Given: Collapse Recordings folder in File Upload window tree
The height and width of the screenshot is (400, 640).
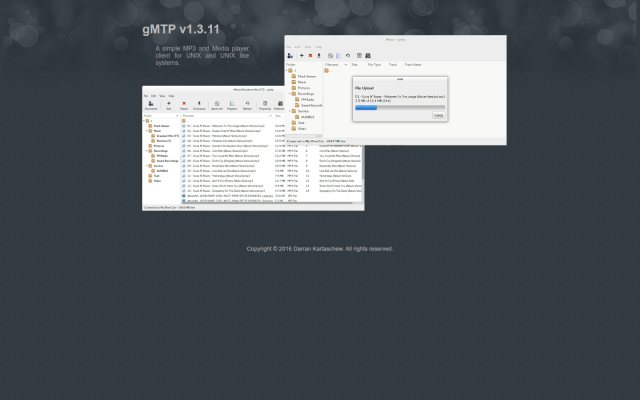Looking at the screenshot, I should coord(290,93).
